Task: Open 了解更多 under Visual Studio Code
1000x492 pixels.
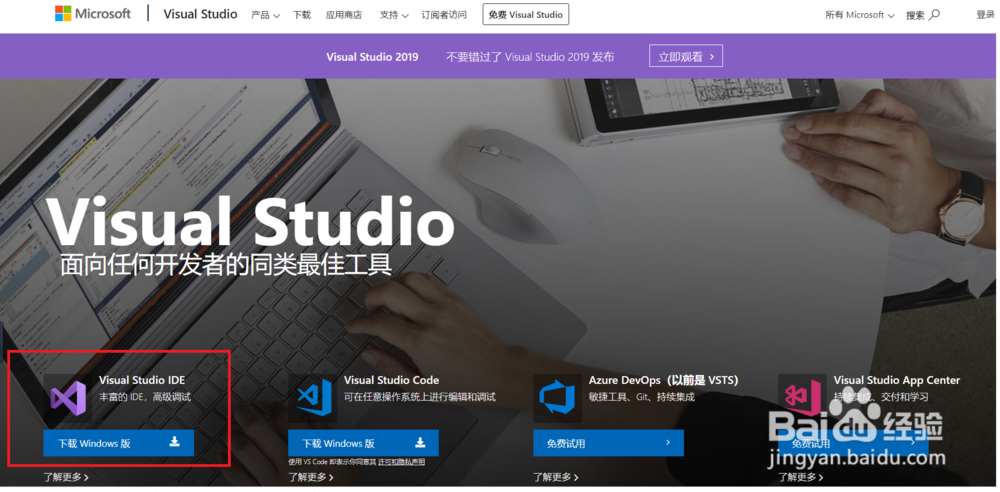Action: coord(311,477)
